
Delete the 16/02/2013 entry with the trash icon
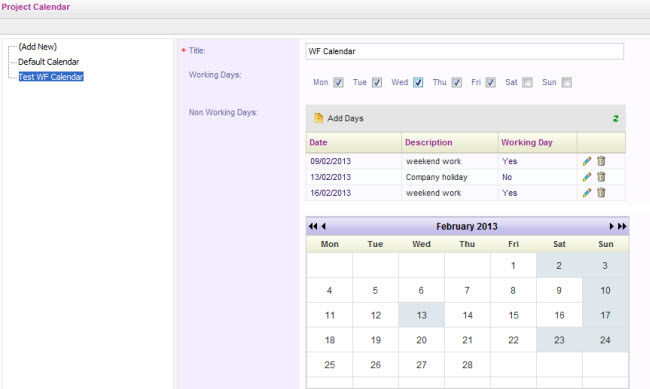(601, 192)
